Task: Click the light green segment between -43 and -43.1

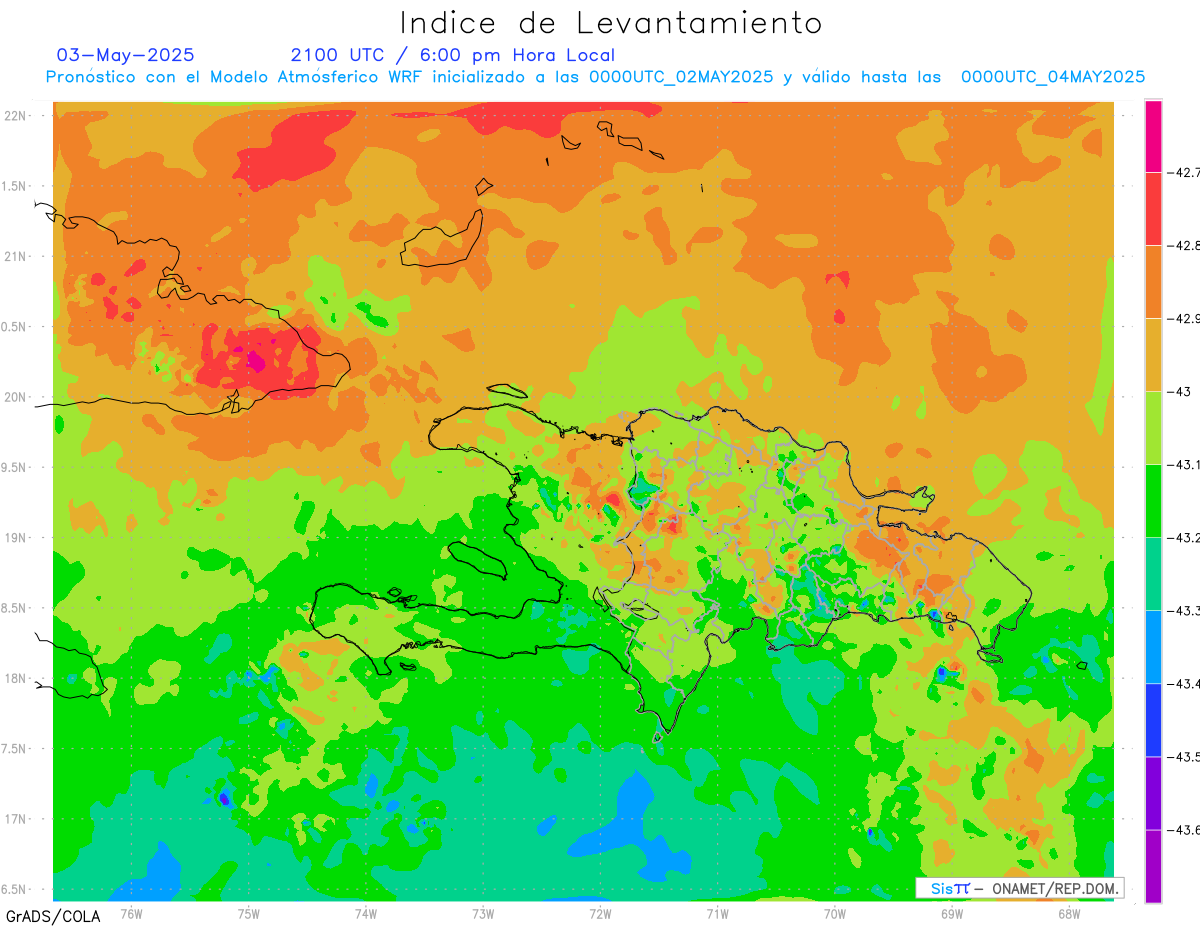Action: 1153,428
